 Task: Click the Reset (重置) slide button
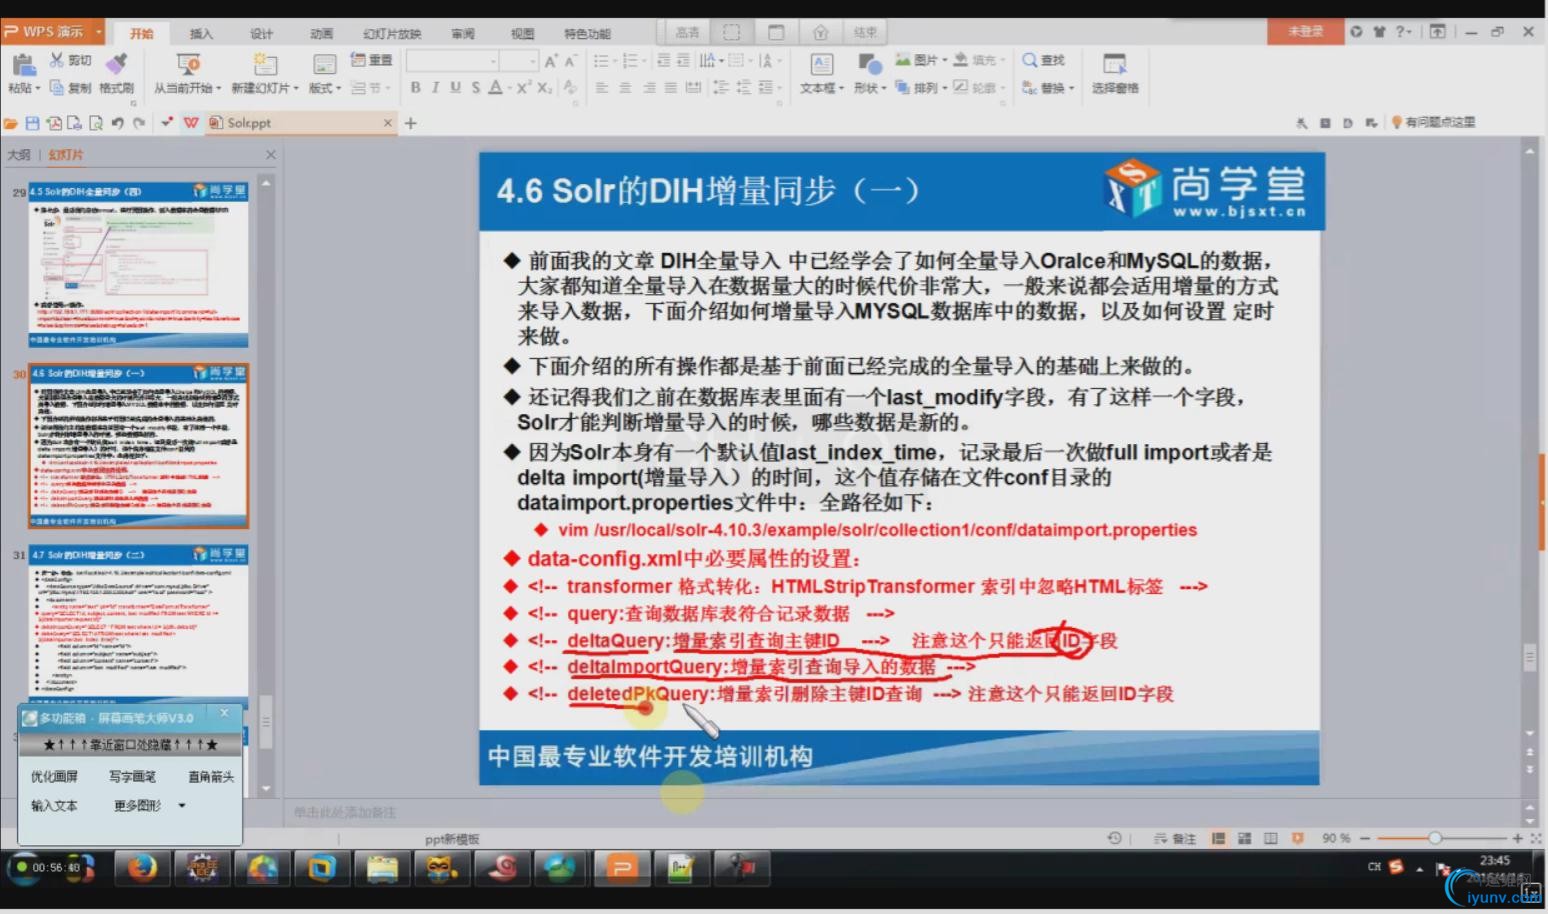[372, 61]
